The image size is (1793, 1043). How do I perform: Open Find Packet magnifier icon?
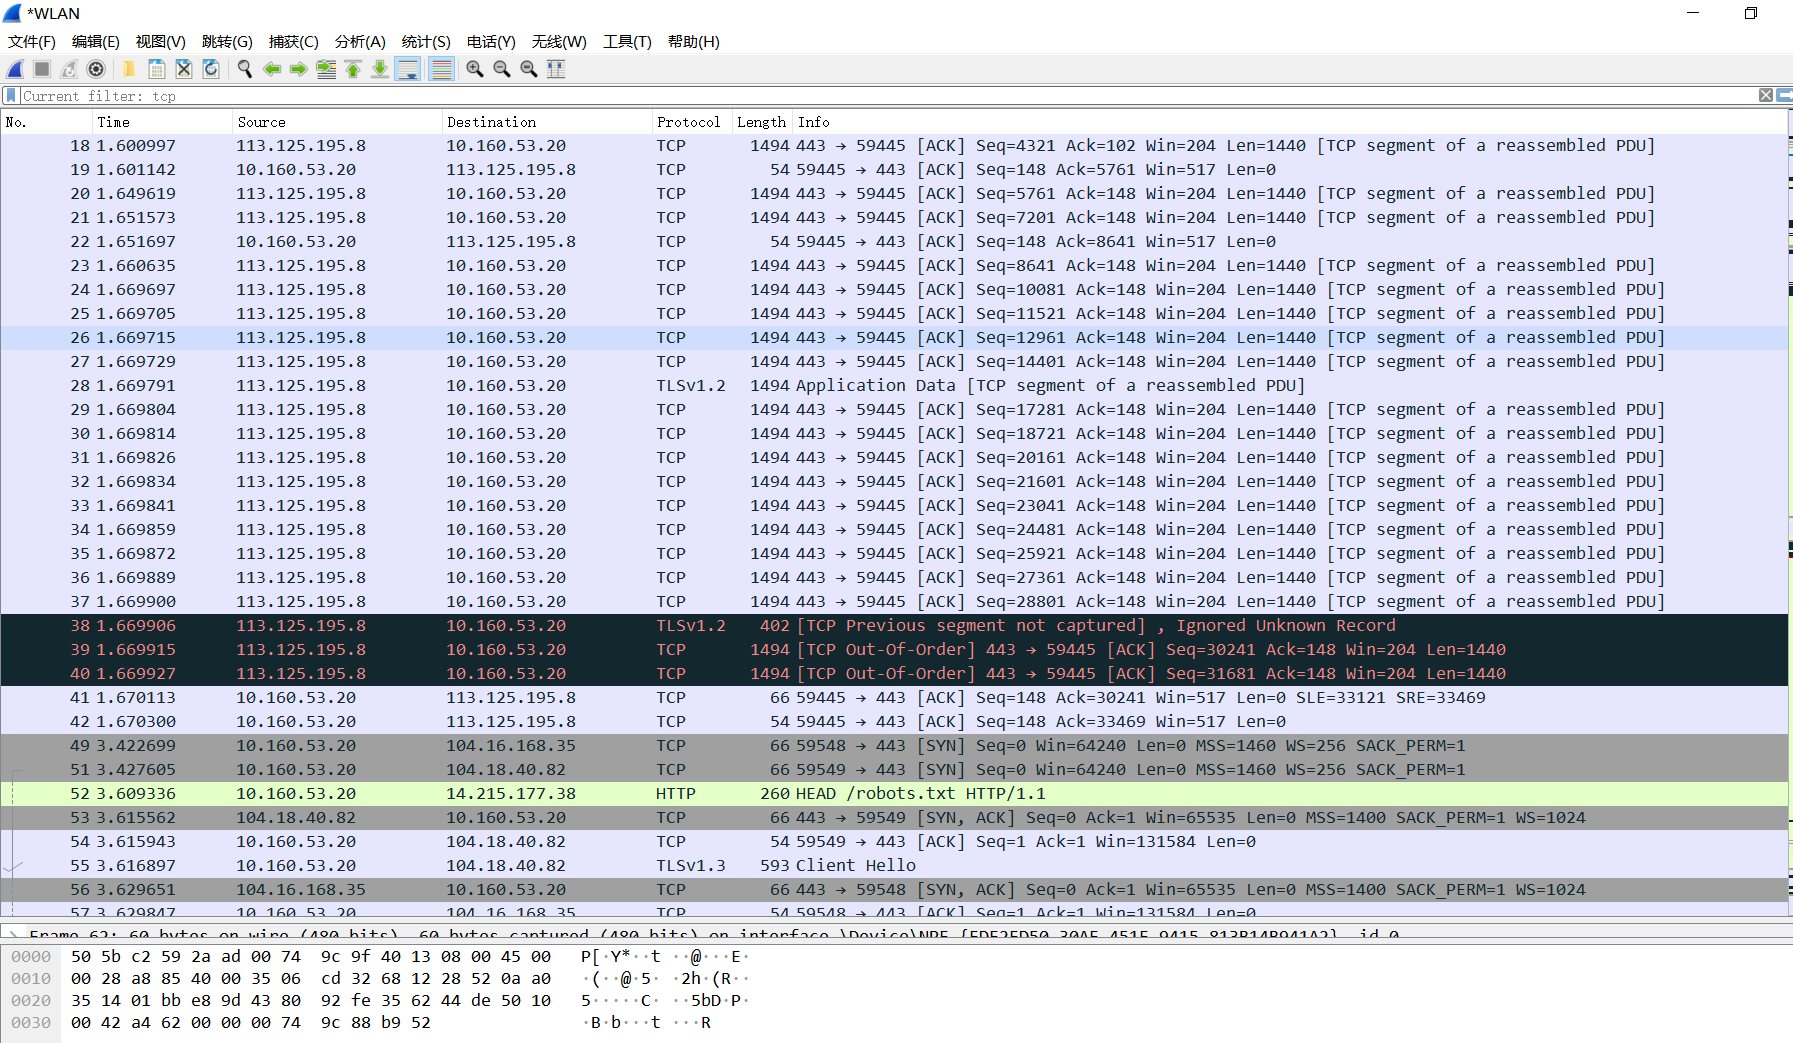(244, 69)
